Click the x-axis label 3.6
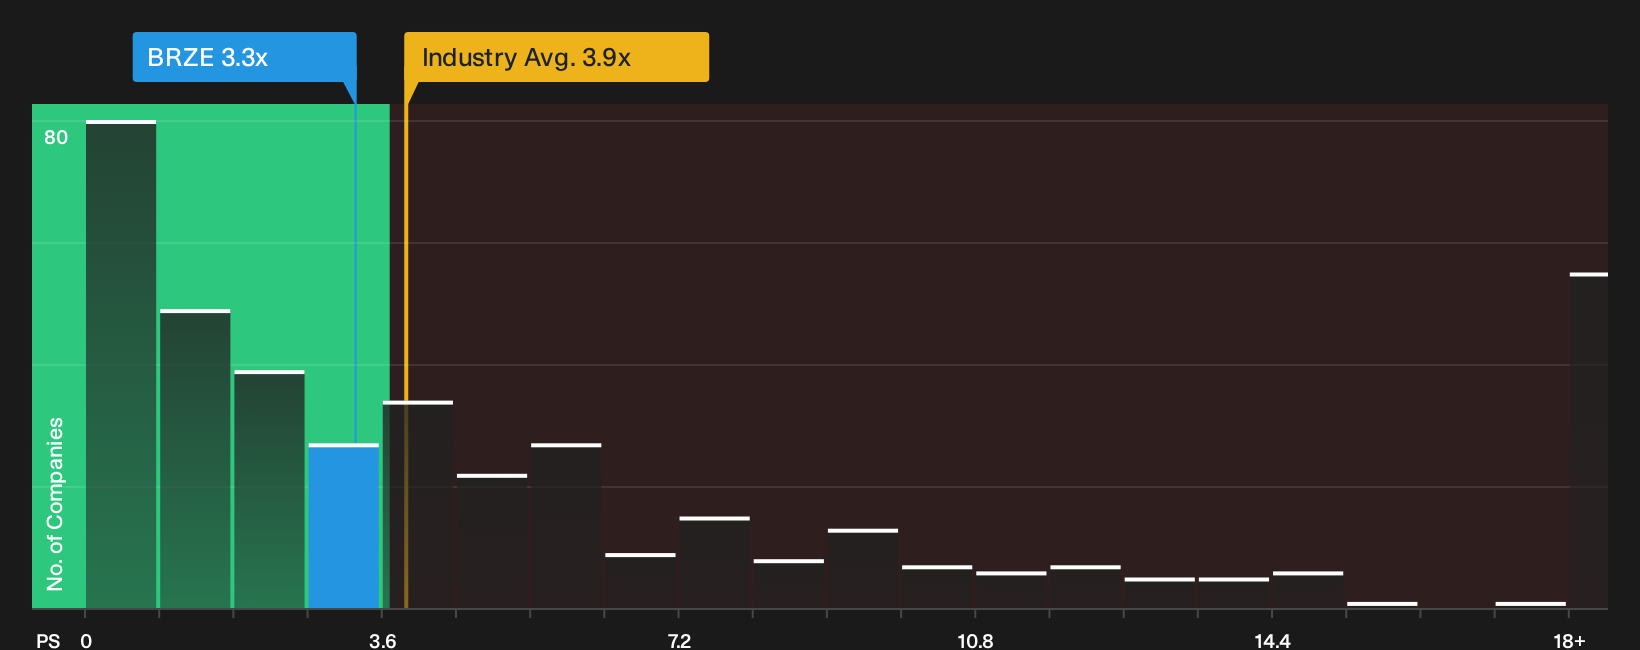The width and height of the screenshot is (1640, 650). [382, 641]
